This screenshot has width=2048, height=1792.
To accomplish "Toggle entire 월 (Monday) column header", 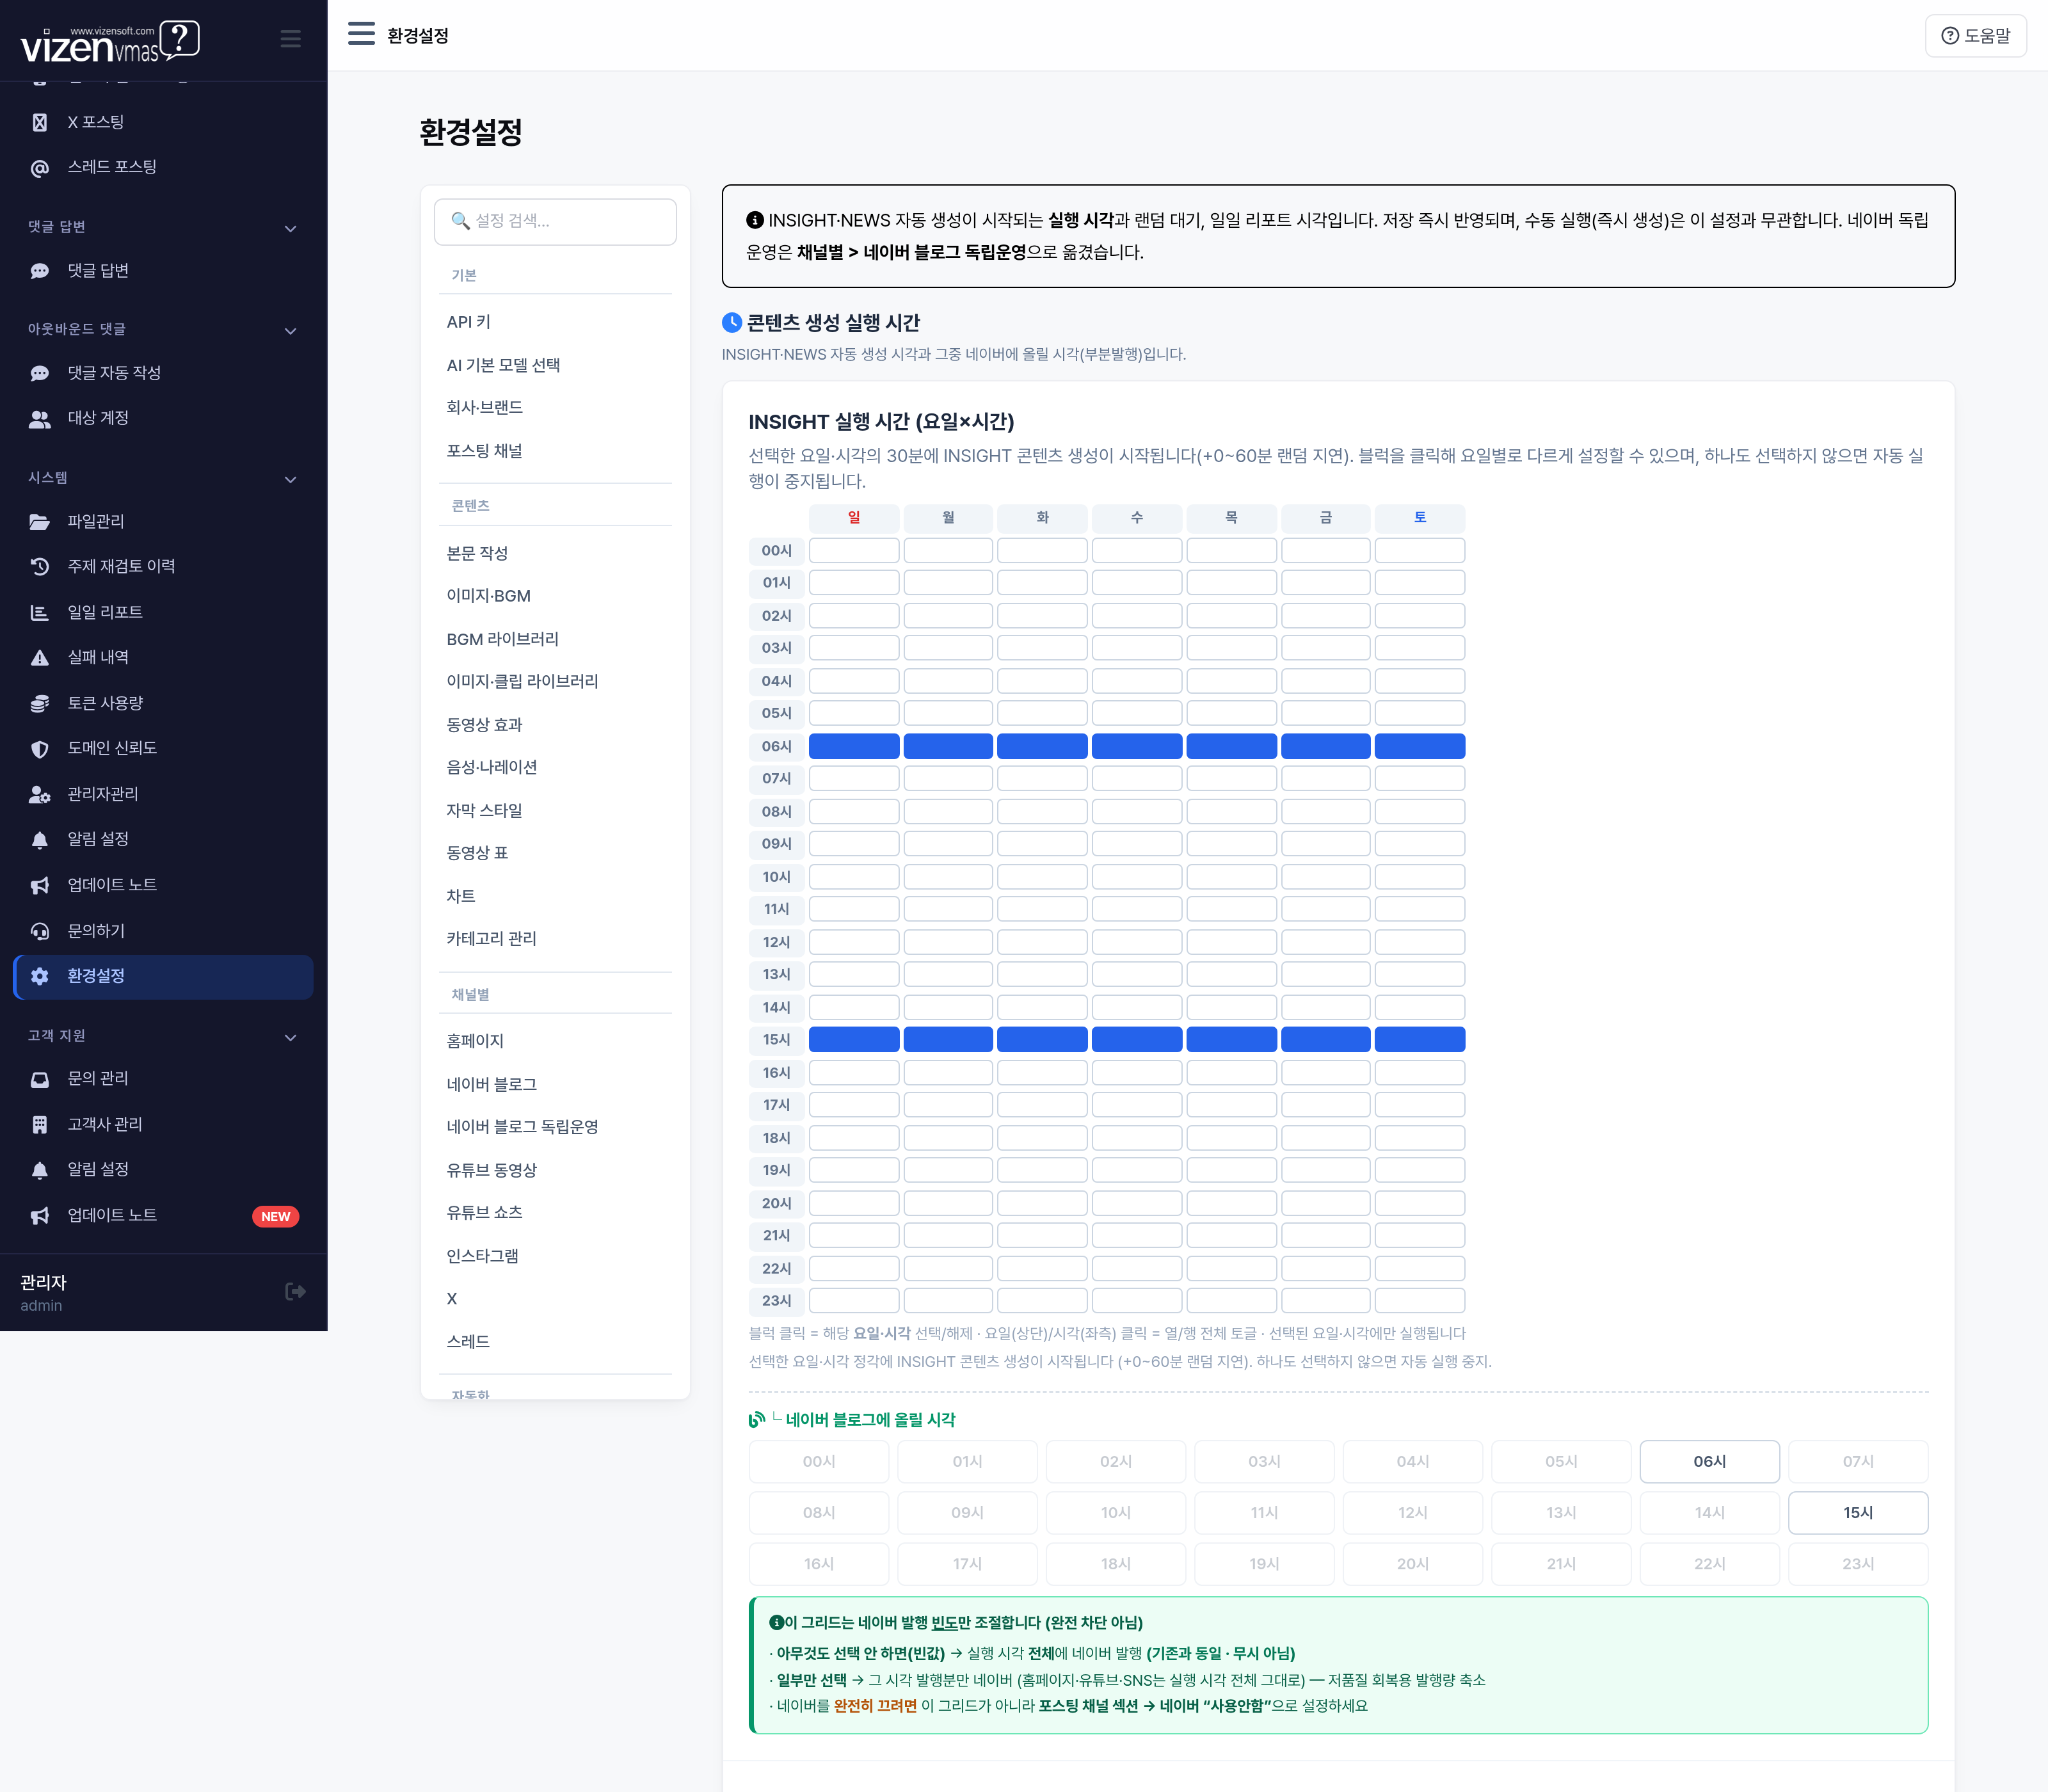I will coord(947,518).
